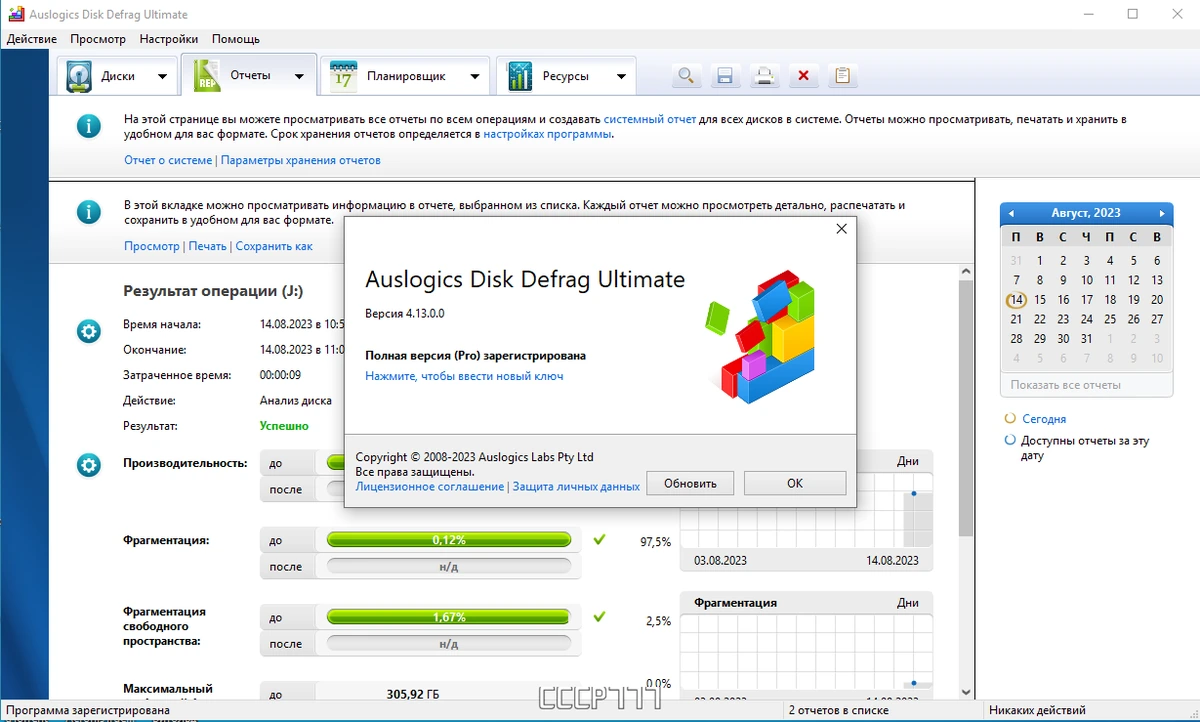Click the Просмотр link under report info
Viewport: 1200px width, 722px height.
pos(152,246)
